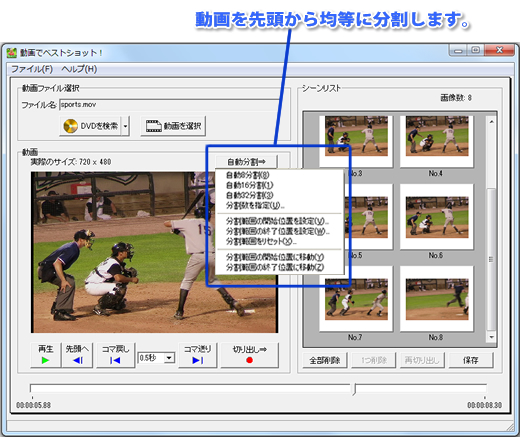Maximize the window using the title bar button
Image resolution: width=520 pixels, height=437 pixels.
tap(476, 50)
